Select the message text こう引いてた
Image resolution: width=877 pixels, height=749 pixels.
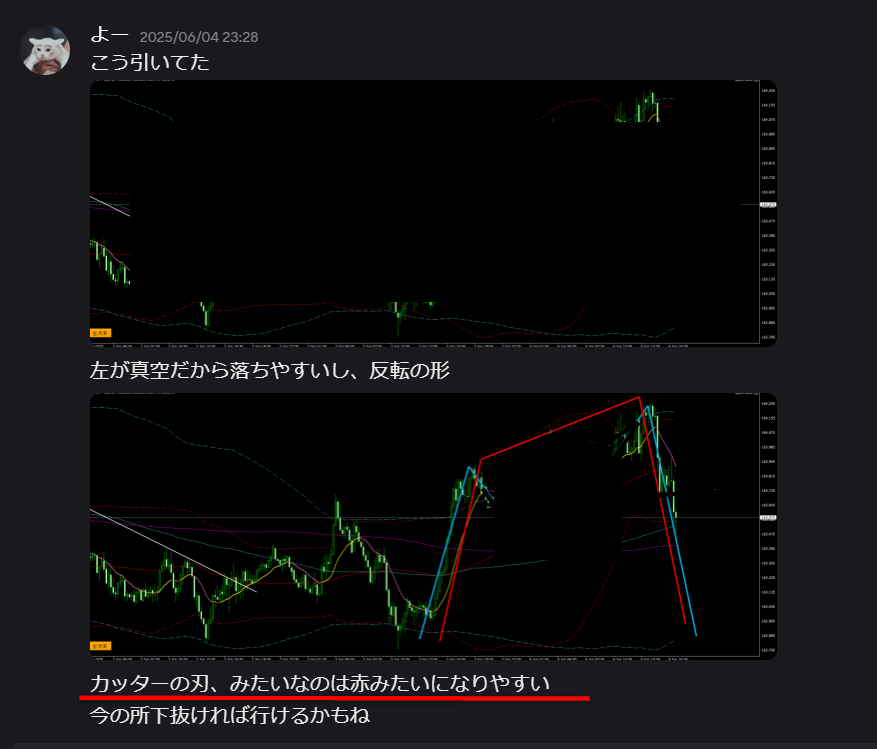coord(150,62)
